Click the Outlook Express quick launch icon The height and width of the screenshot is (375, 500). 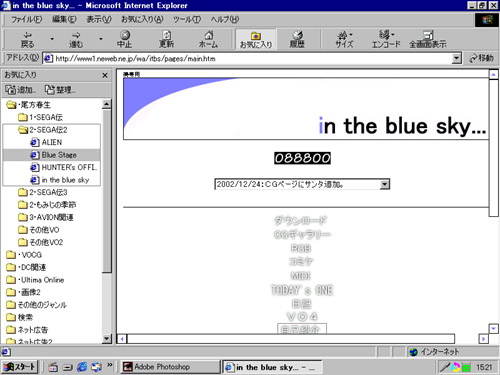[96, 367]
